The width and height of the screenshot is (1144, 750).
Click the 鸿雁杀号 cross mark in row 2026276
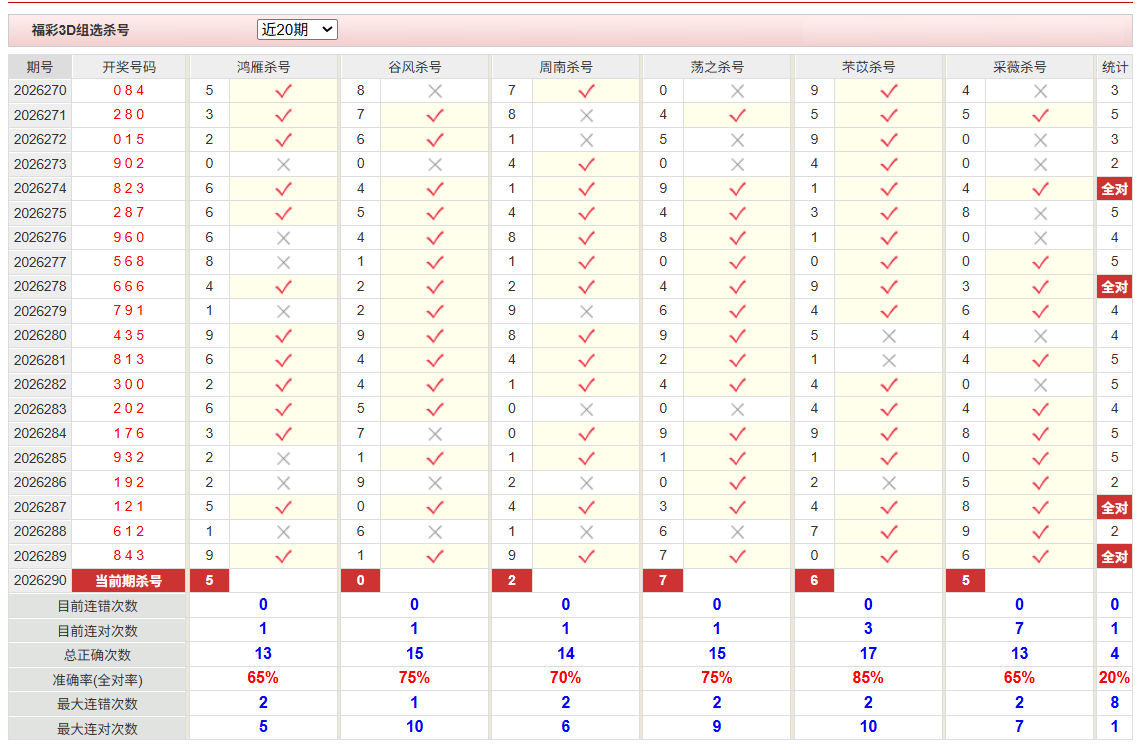(284, 238)
